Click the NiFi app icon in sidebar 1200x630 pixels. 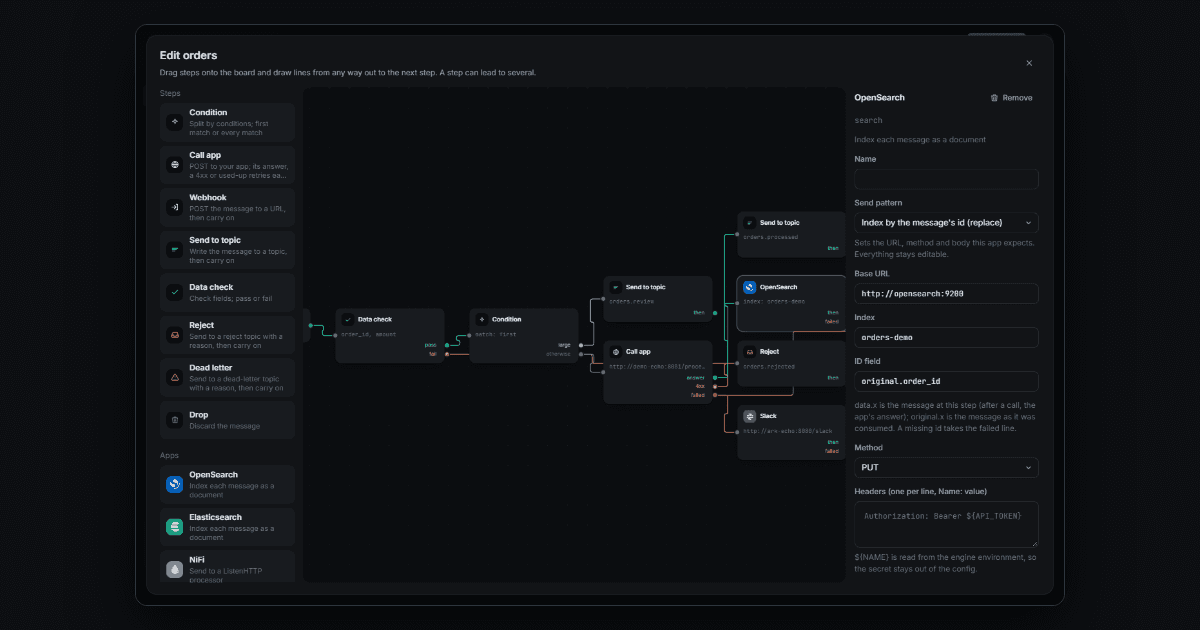(x=175, y=569)
